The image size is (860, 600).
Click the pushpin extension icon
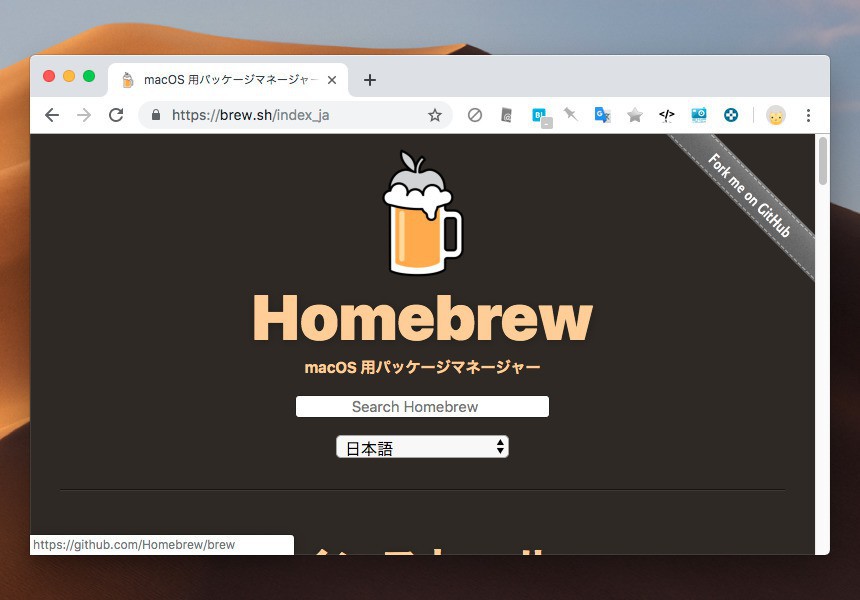570,114
